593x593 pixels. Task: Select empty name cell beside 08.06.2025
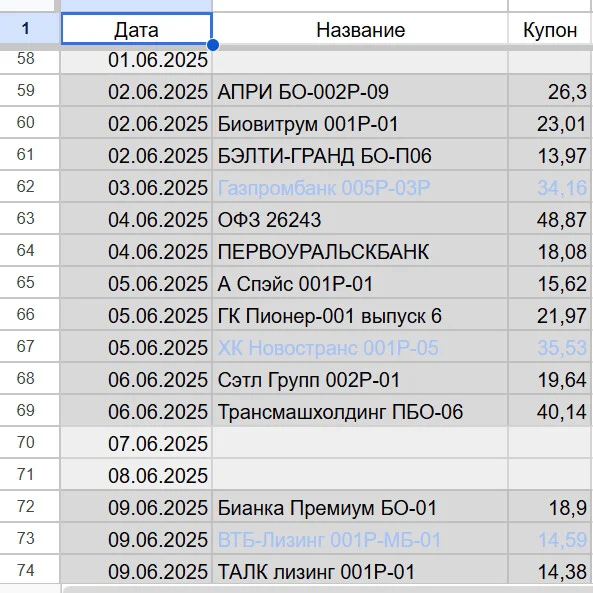tap(360, 475)
